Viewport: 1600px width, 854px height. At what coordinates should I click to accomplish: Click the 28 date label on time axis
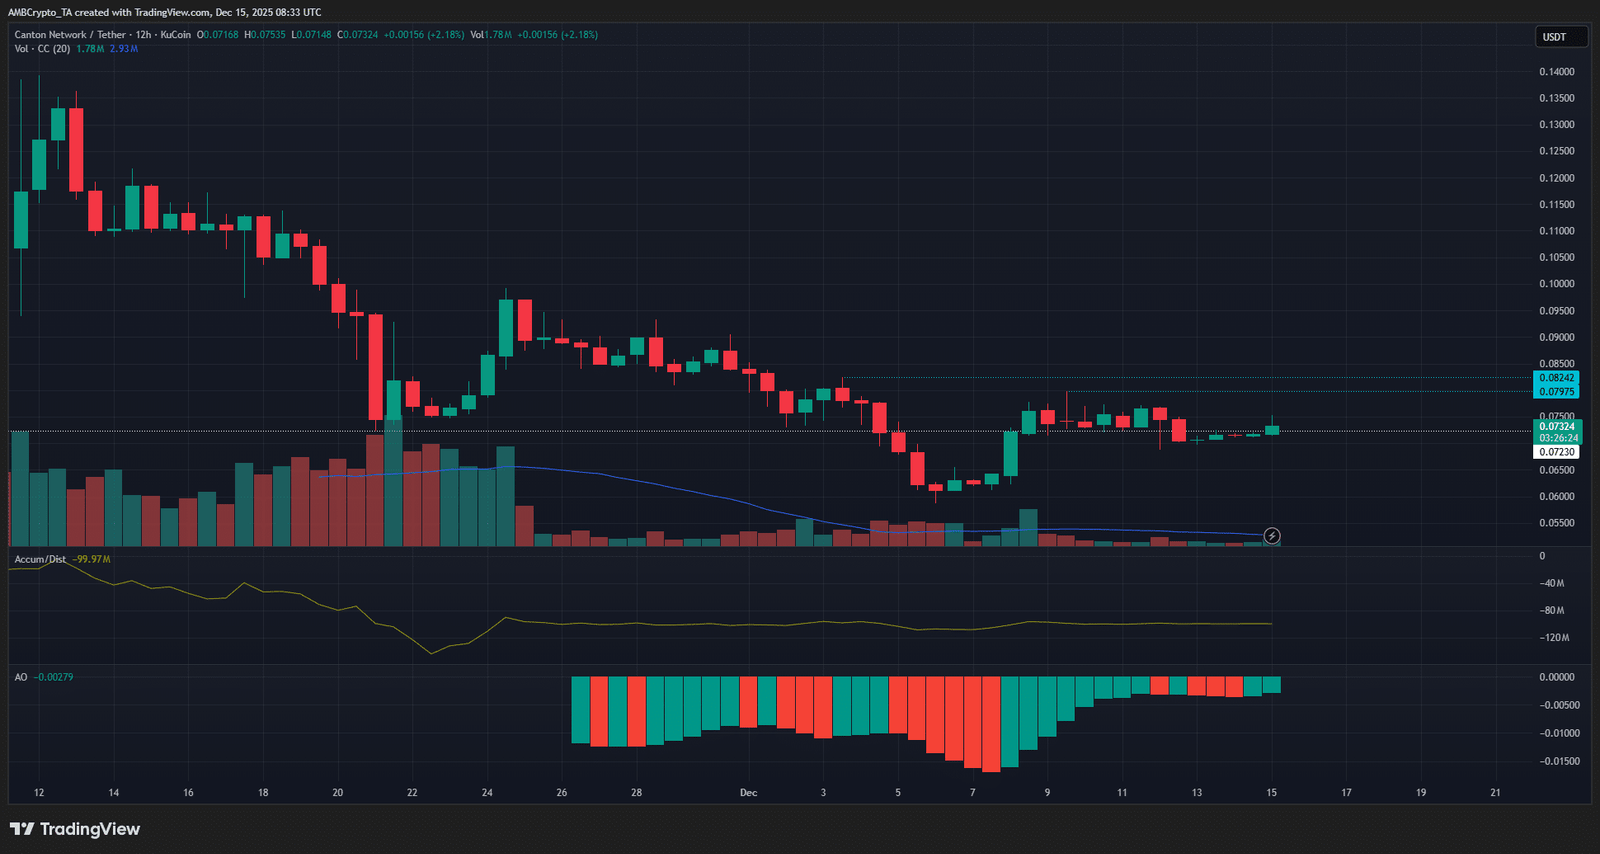[636, 793]
